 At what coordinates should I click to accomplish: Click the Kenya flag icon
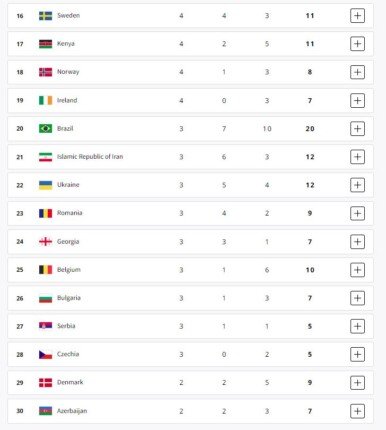pyautogui.click(x=45, y=44)
